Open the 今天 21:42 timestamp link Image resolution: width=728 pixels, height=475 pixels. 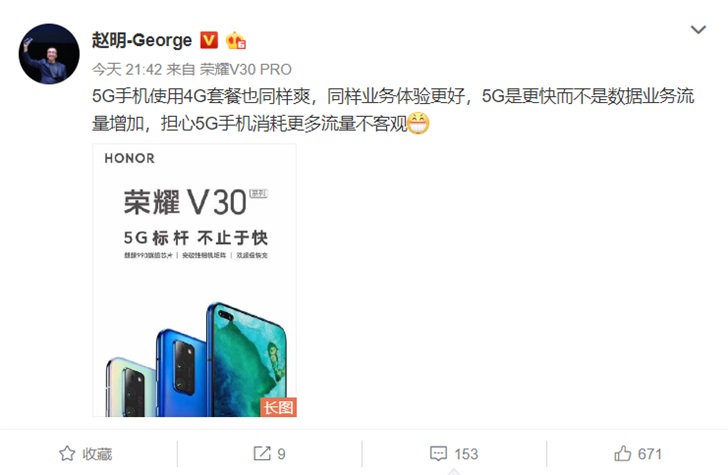[126, 70]
